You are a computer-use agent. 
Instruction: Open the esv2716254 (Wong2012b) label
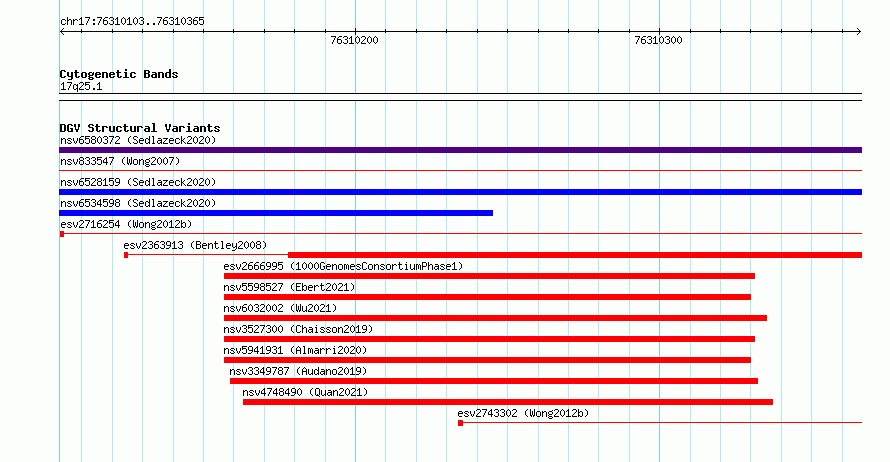pyautogui.click(x=126, y=224)
